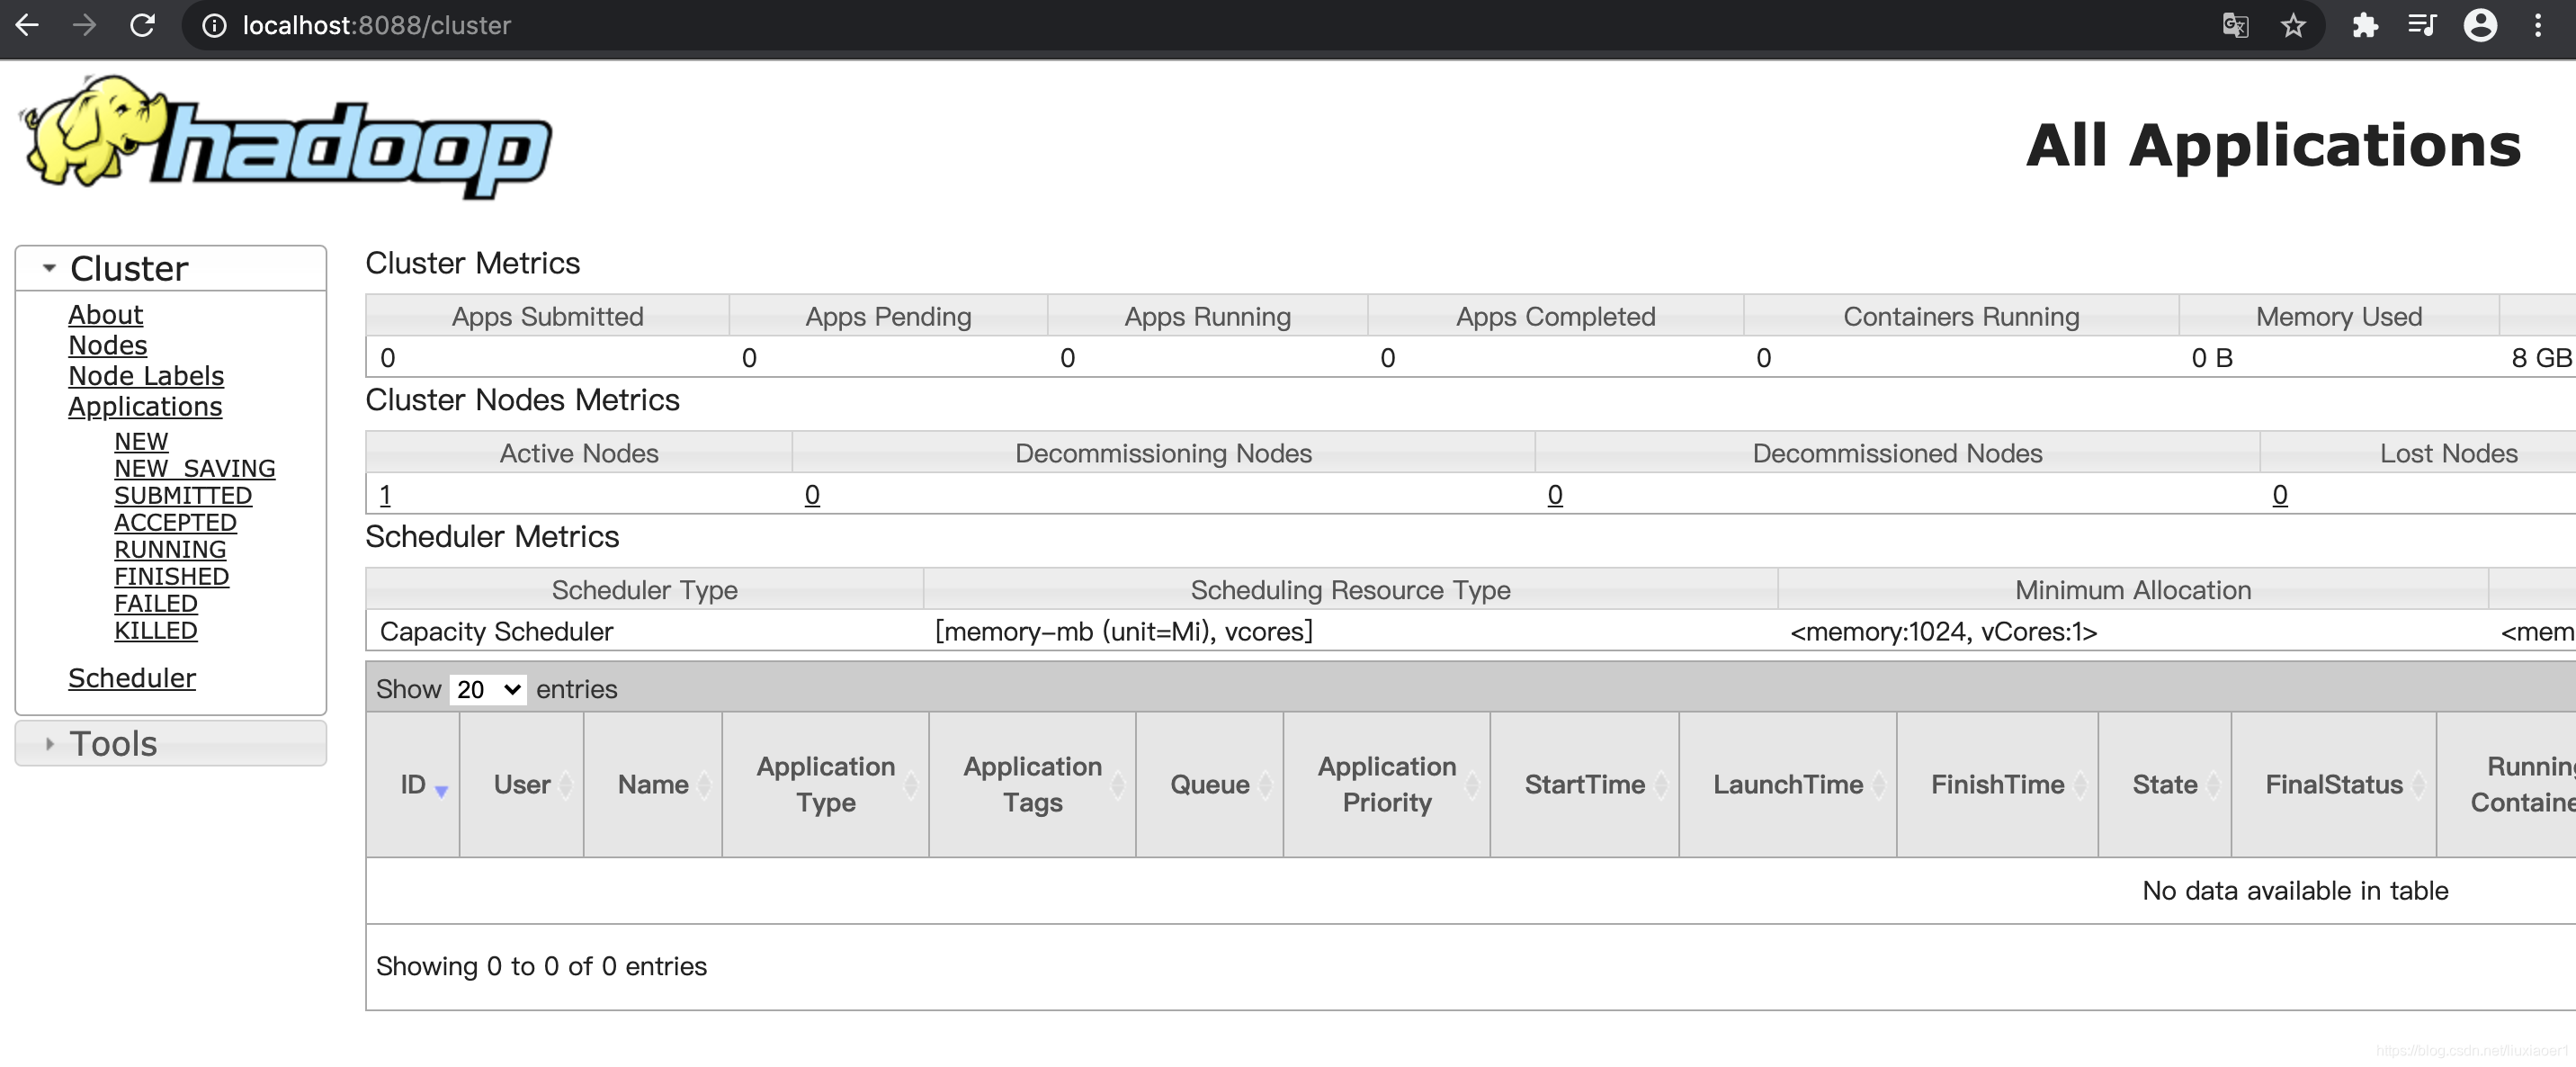Sort table by User column
The image size is (2576, 1067).
click(x=522, y=784)
